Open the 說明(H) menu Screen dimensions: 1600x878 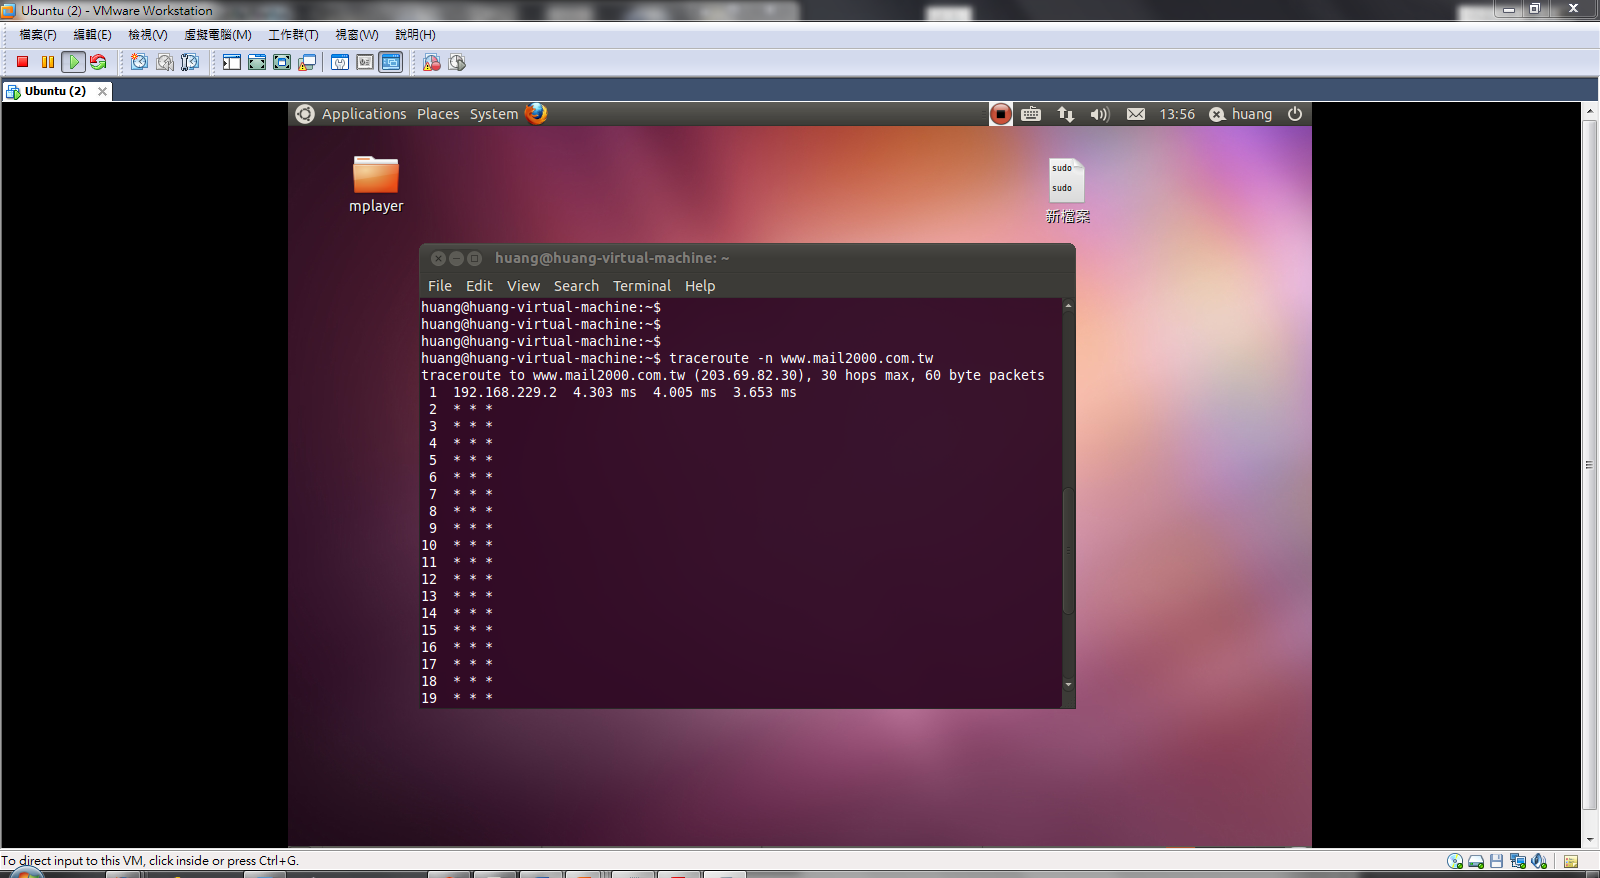click(x=415, y=34)
